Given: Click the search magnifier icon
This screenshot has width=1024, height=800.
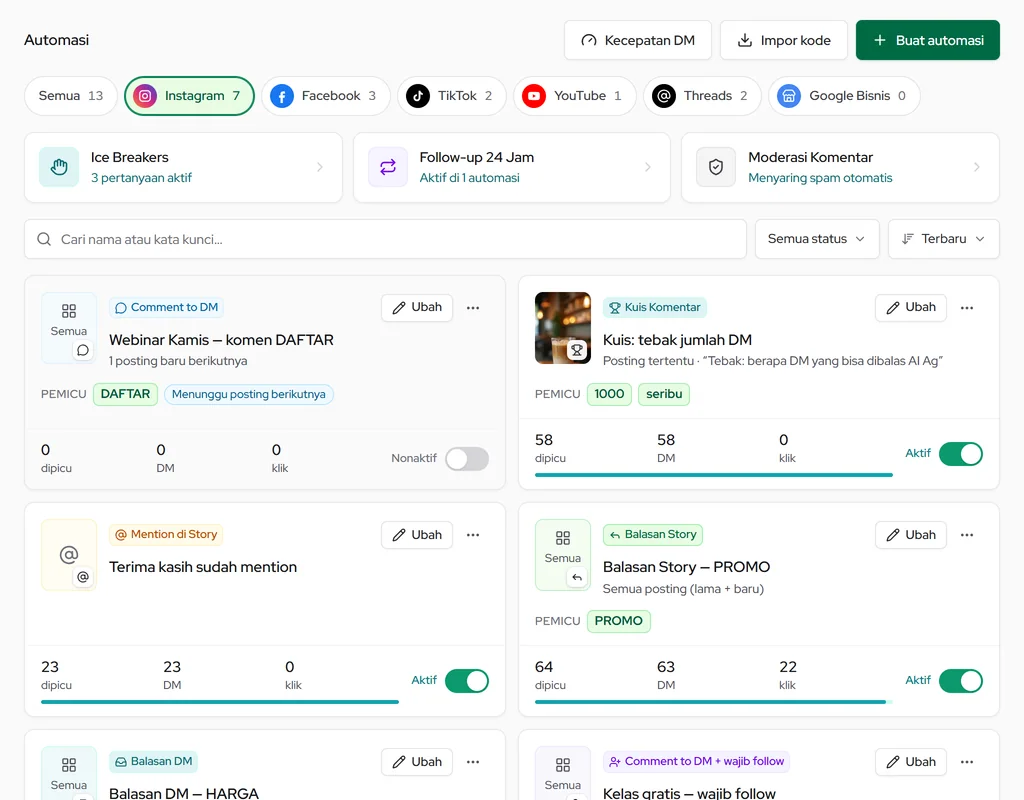Looking at the screenshot, I should point(44,239).
